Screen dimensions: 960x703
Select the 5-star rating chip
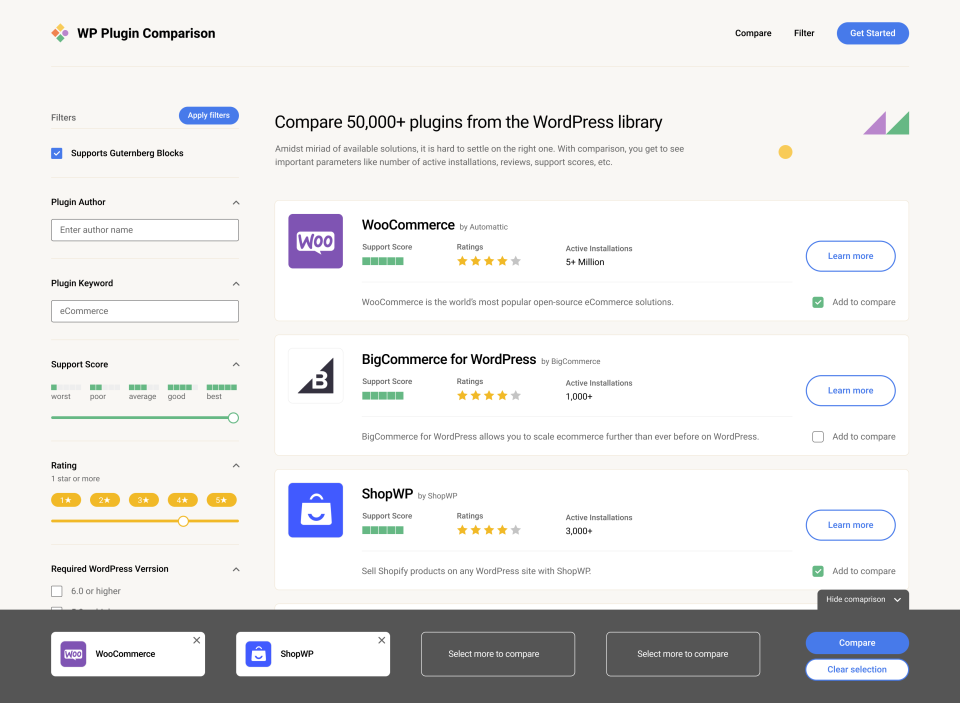pyautogui.click(x=222, y=500)
